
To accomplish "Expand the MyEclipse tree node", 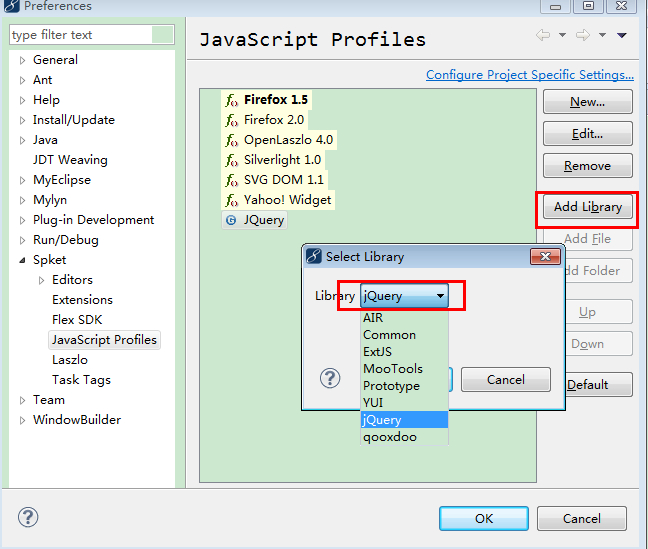I will (22, 180).
